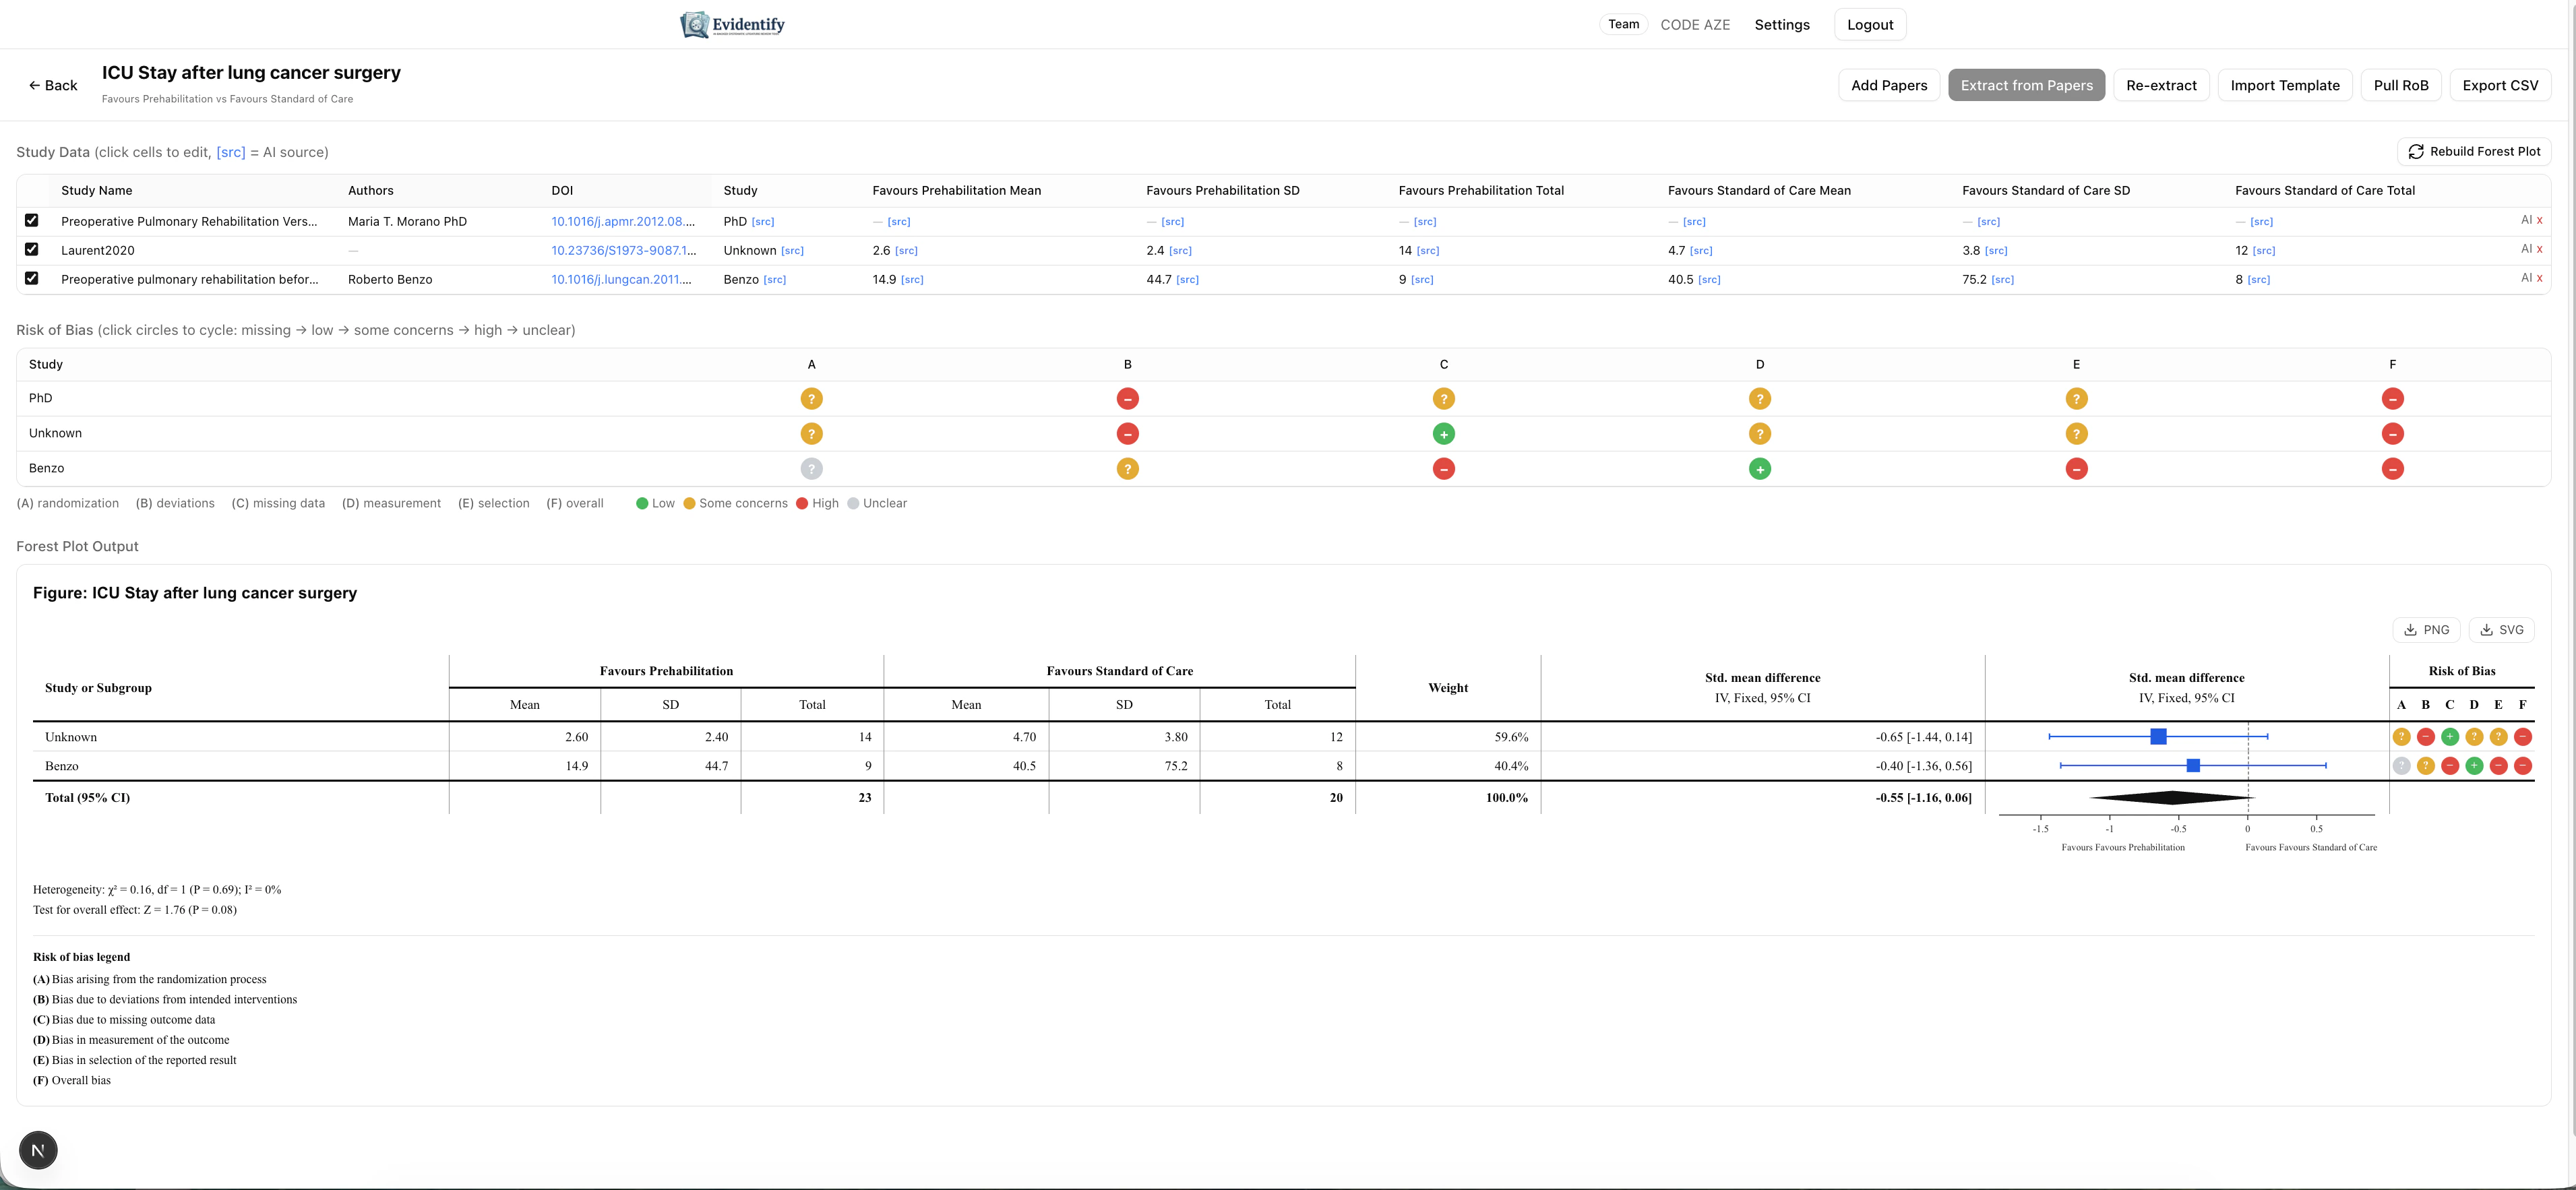Open the Laurent2020 DOI link
The height and width of the screenshot is (1190, 2576).
[623, 251]
